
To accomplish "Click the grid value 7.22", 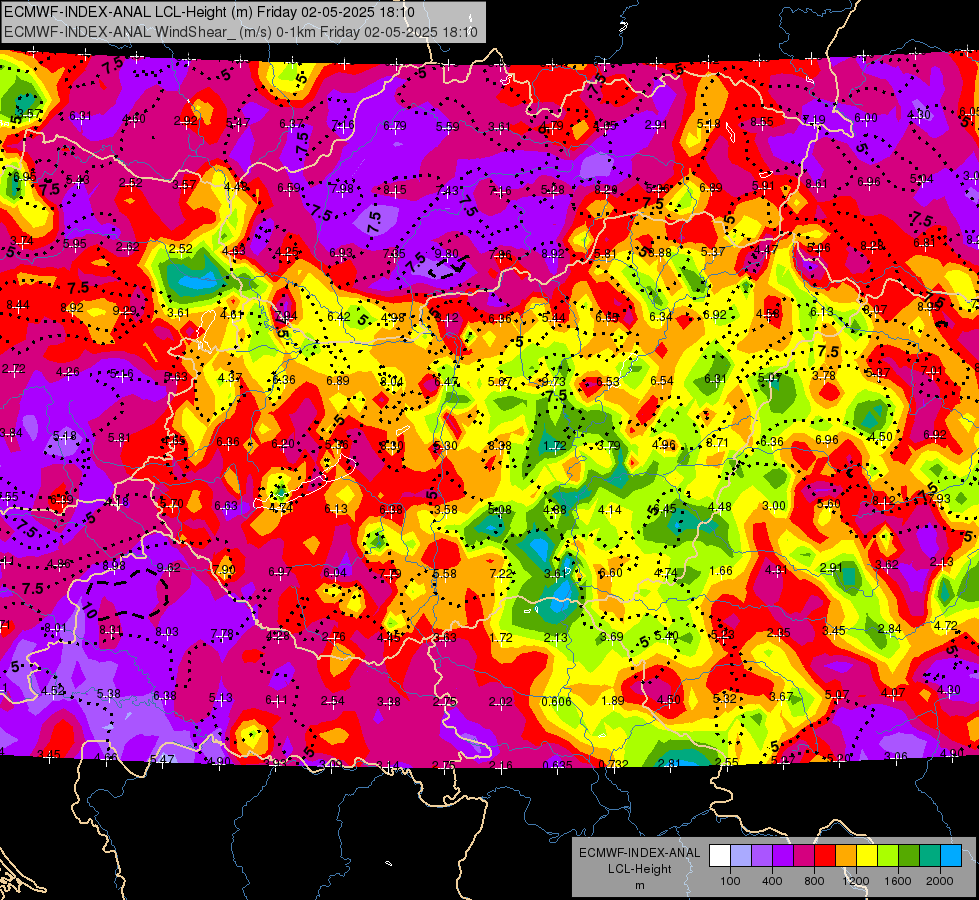I will (501, 573).
